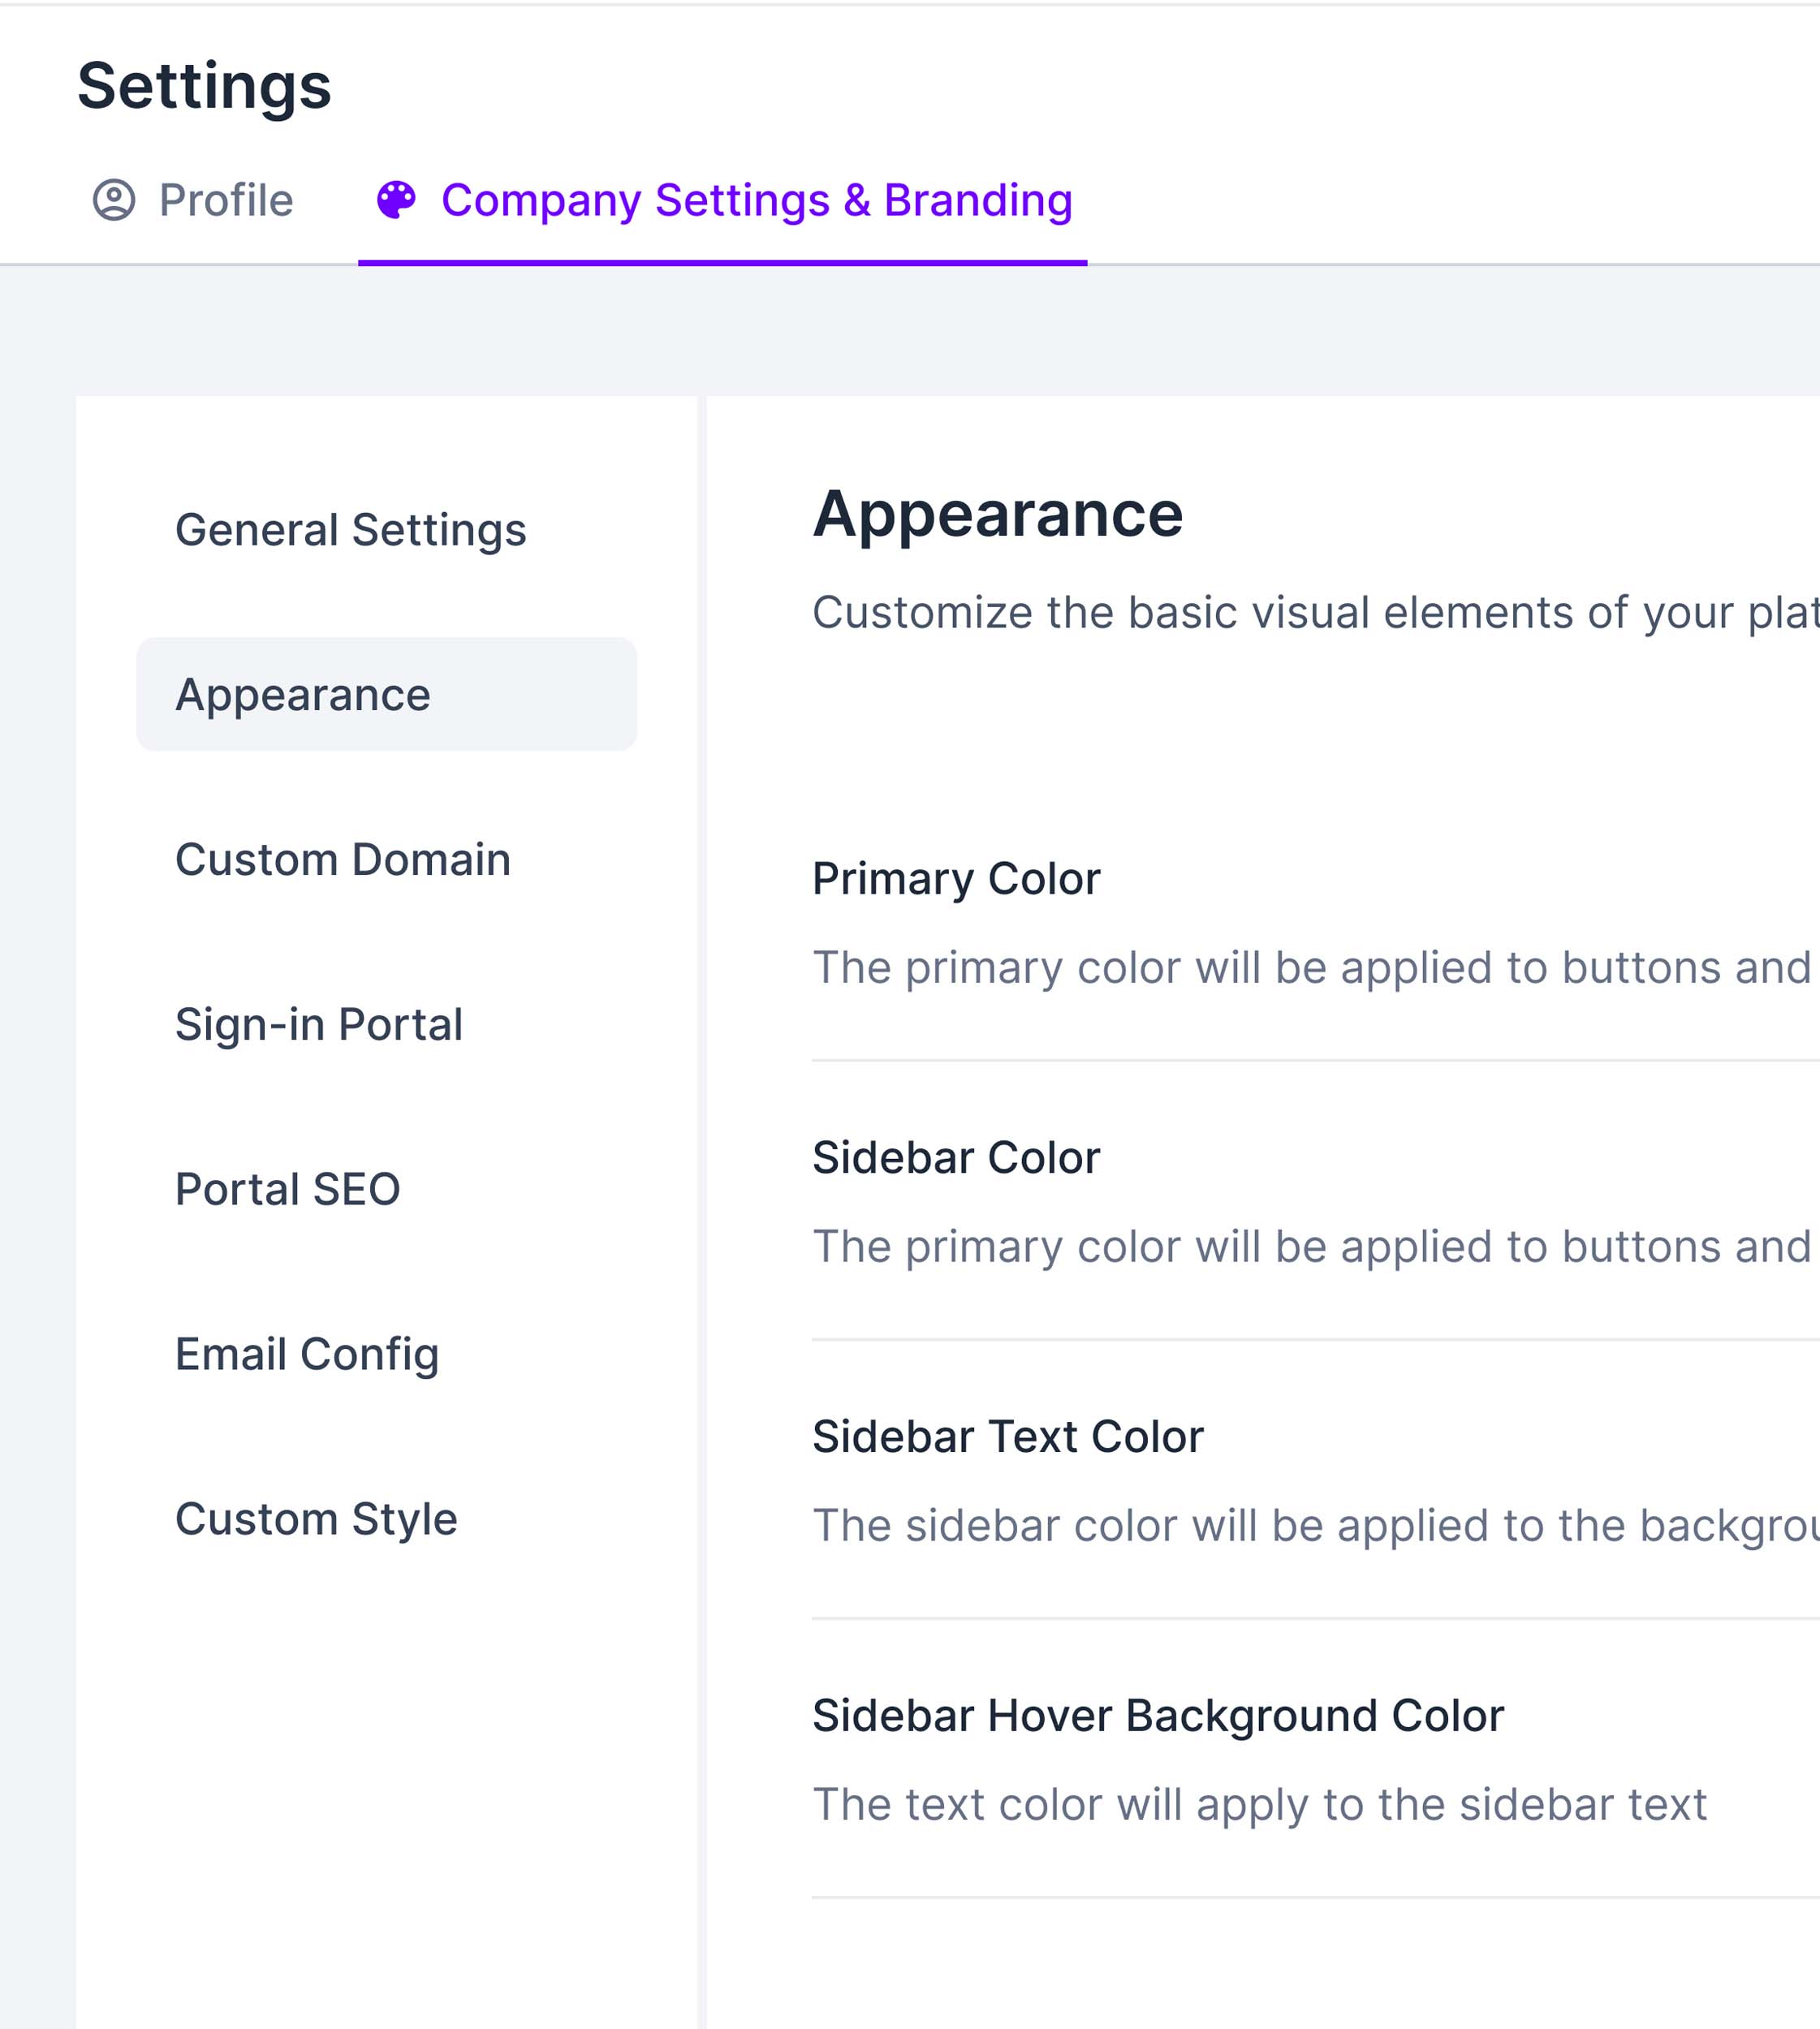Click the Sidebar Hover Background Color label
The height and width of the screenshot is (2029, 1820).
tap(1157, 1716)
